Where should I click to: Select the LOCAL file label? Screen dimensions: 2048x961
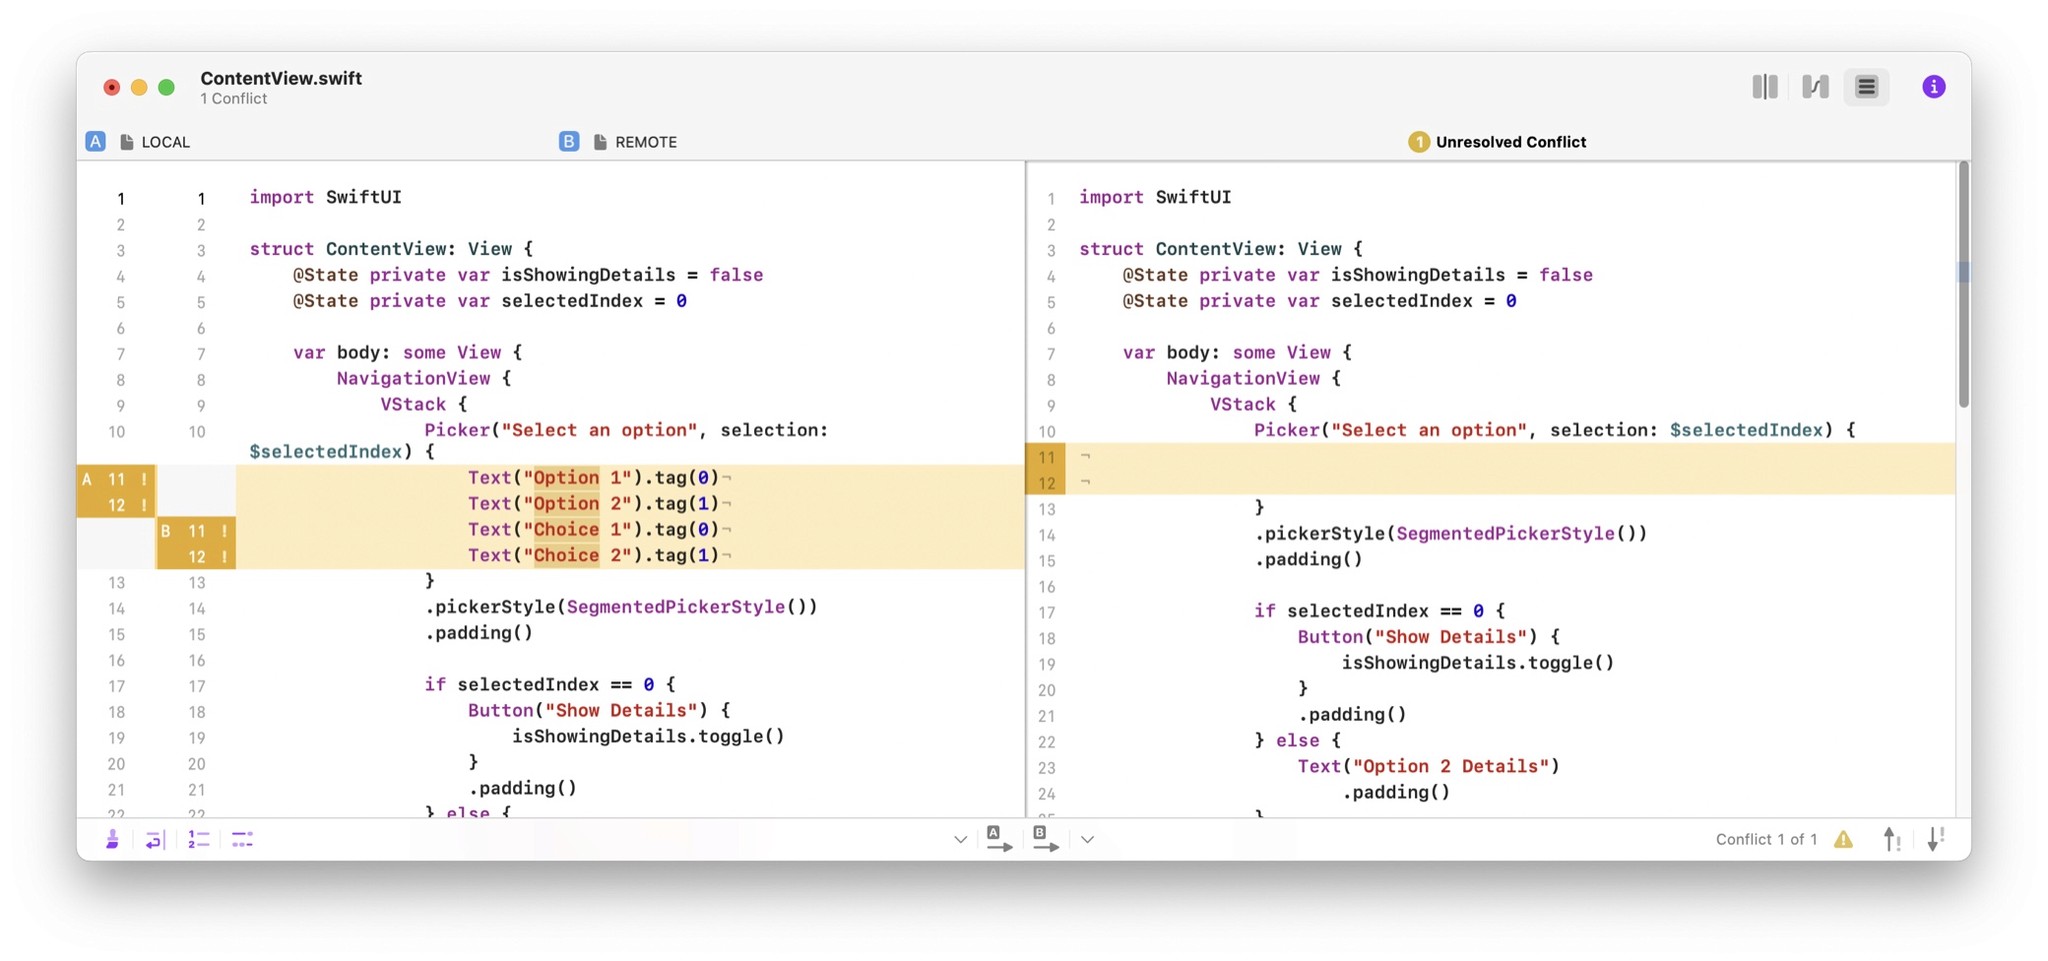click(166, 142)
